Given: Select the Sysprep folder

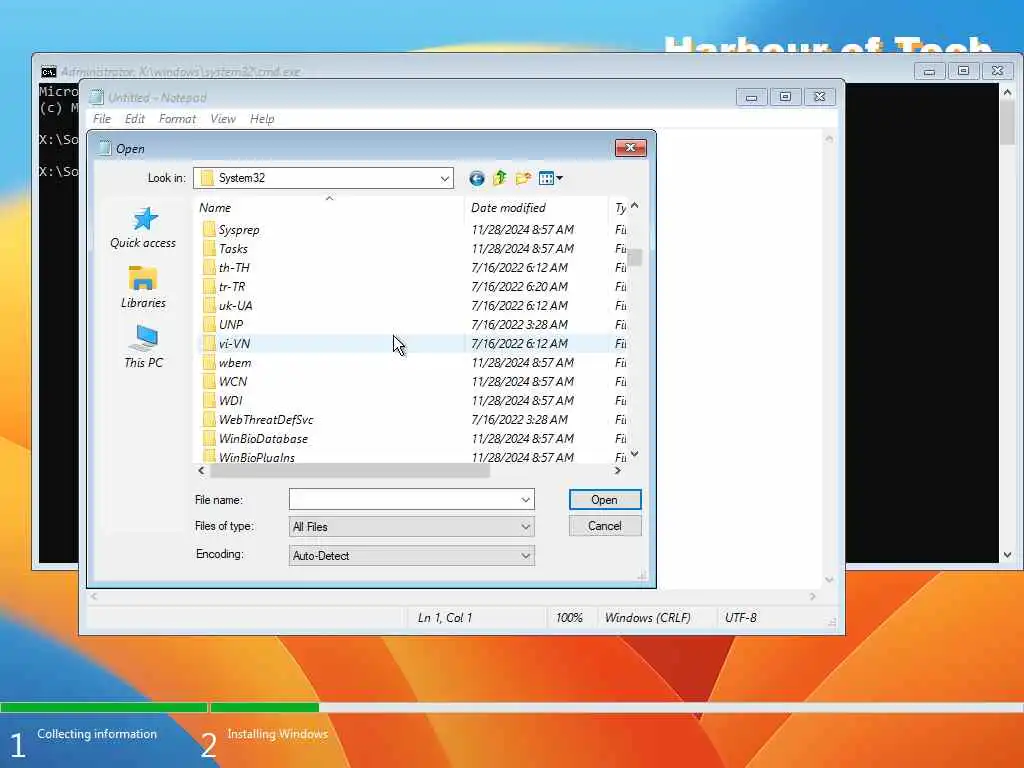Looking at the screenshot, I should [x=239, y=230].
